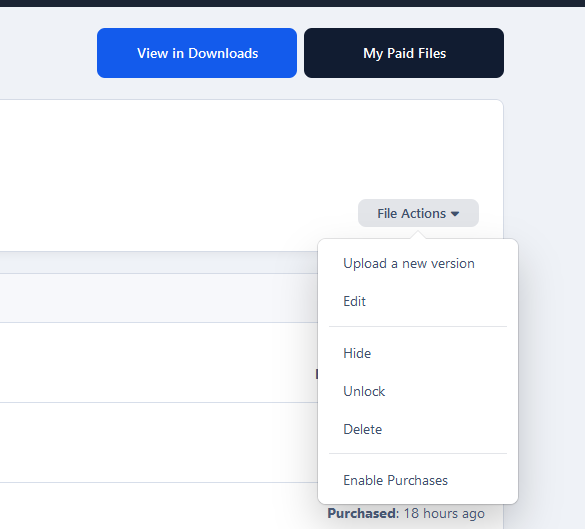Click the Purchased 18 hours ago text

(x=406, y=513)
